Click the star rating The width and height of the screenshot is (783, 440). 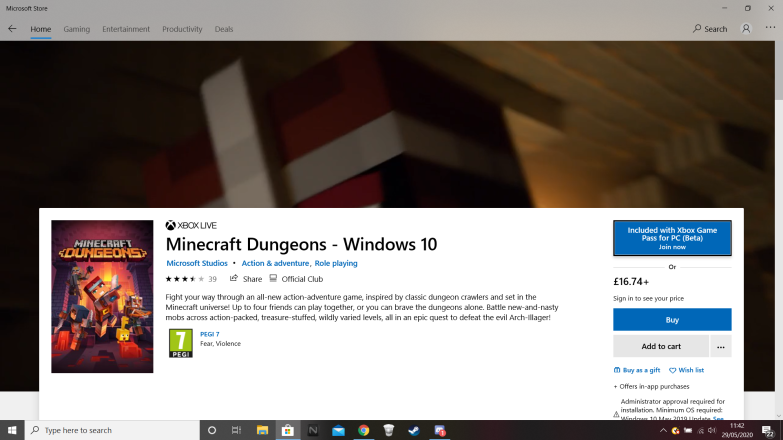185,279
